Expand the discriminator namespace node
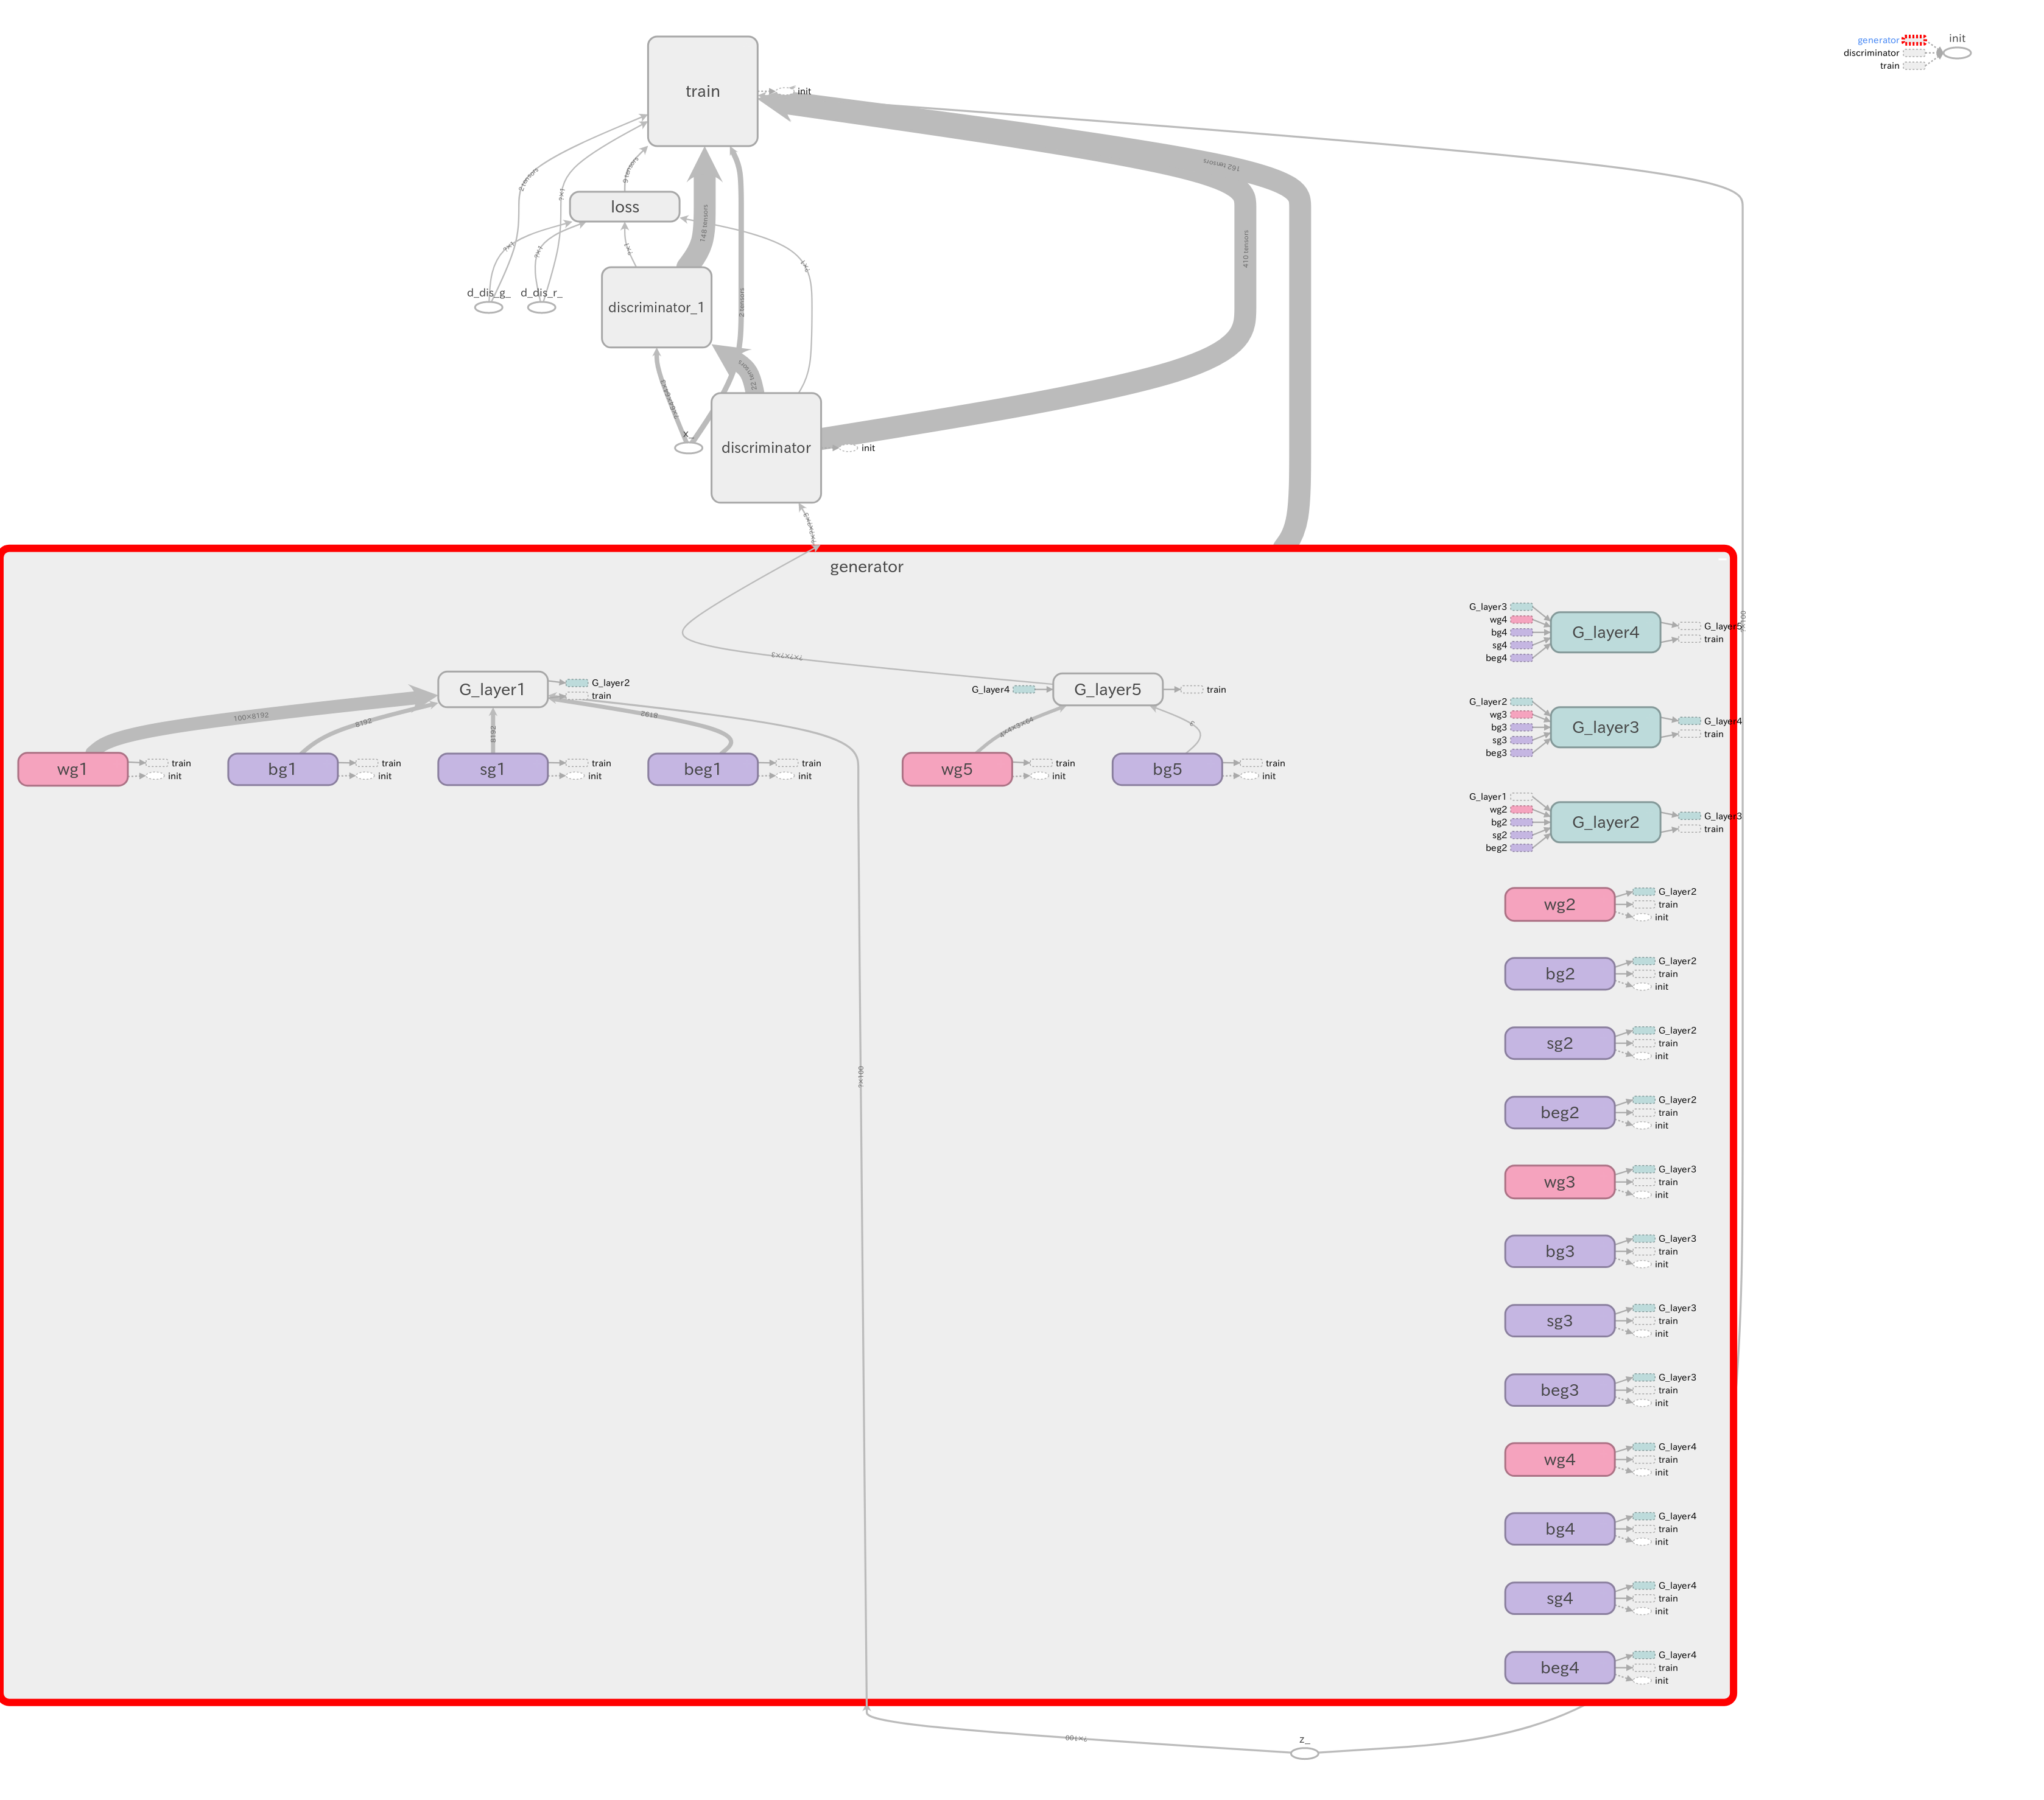The image size is (2044, 1800). coord(766,448)
